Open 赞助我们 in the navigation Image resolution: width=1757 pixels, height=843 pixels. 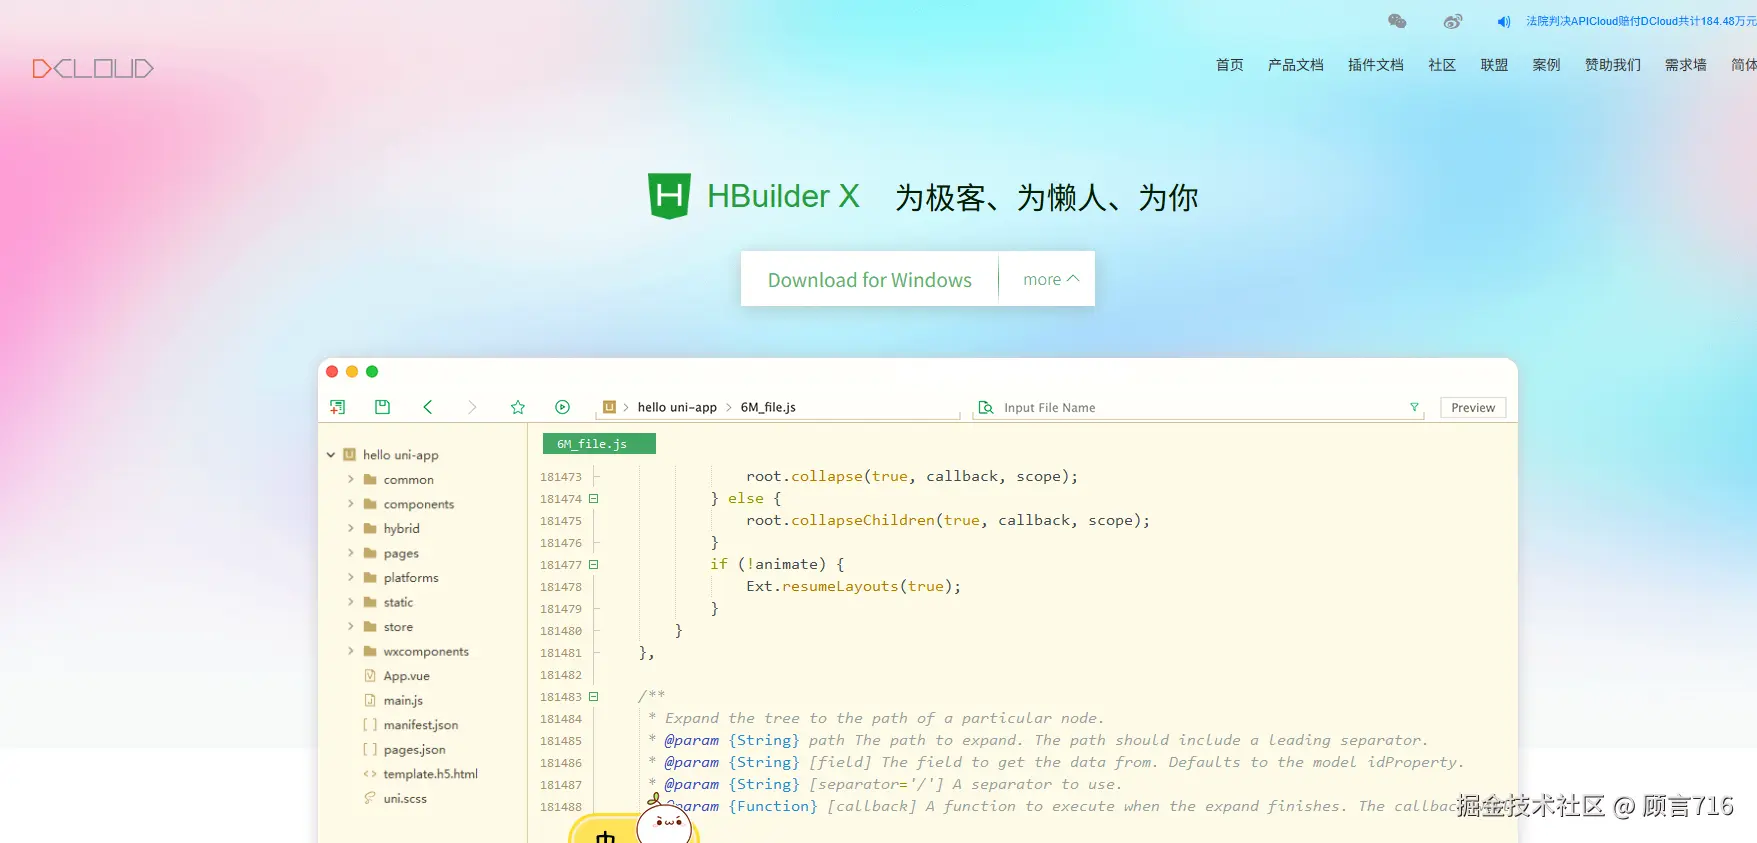[1613, 65]
